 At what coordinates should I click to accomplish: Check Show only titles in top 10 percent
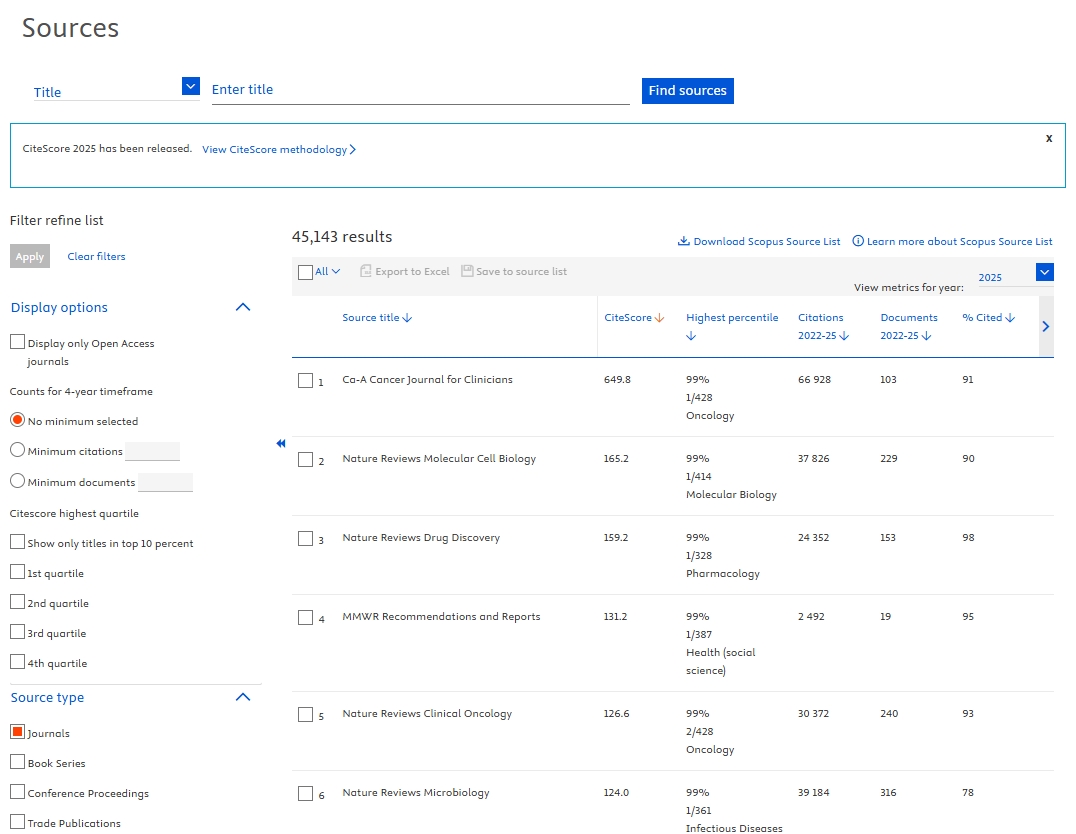18,542
